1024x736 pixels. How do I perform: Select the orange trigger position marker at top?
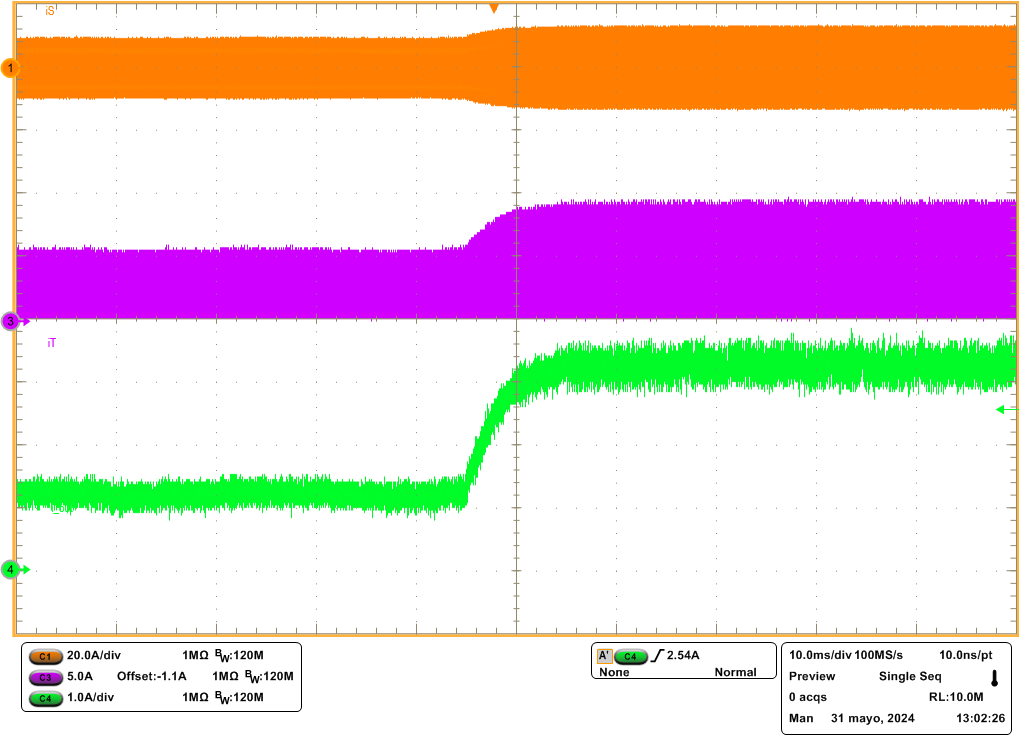[x=493, y=8]
